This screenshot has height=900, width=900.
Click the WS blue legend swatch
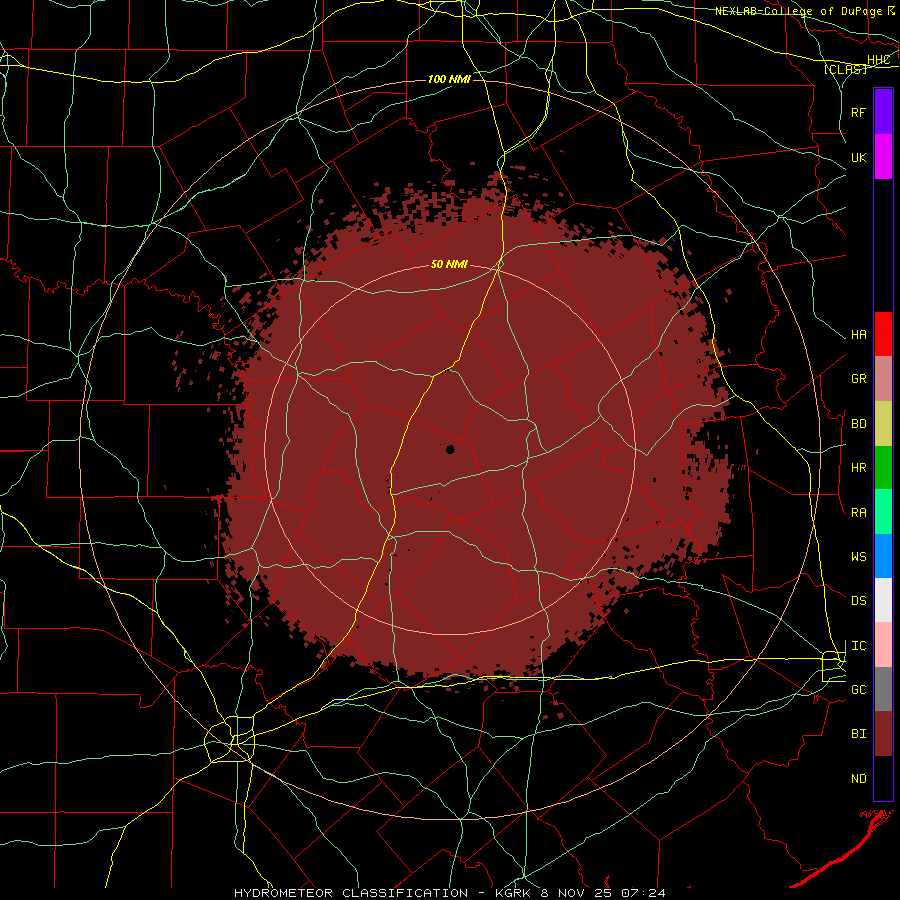(x=883, y=556)
